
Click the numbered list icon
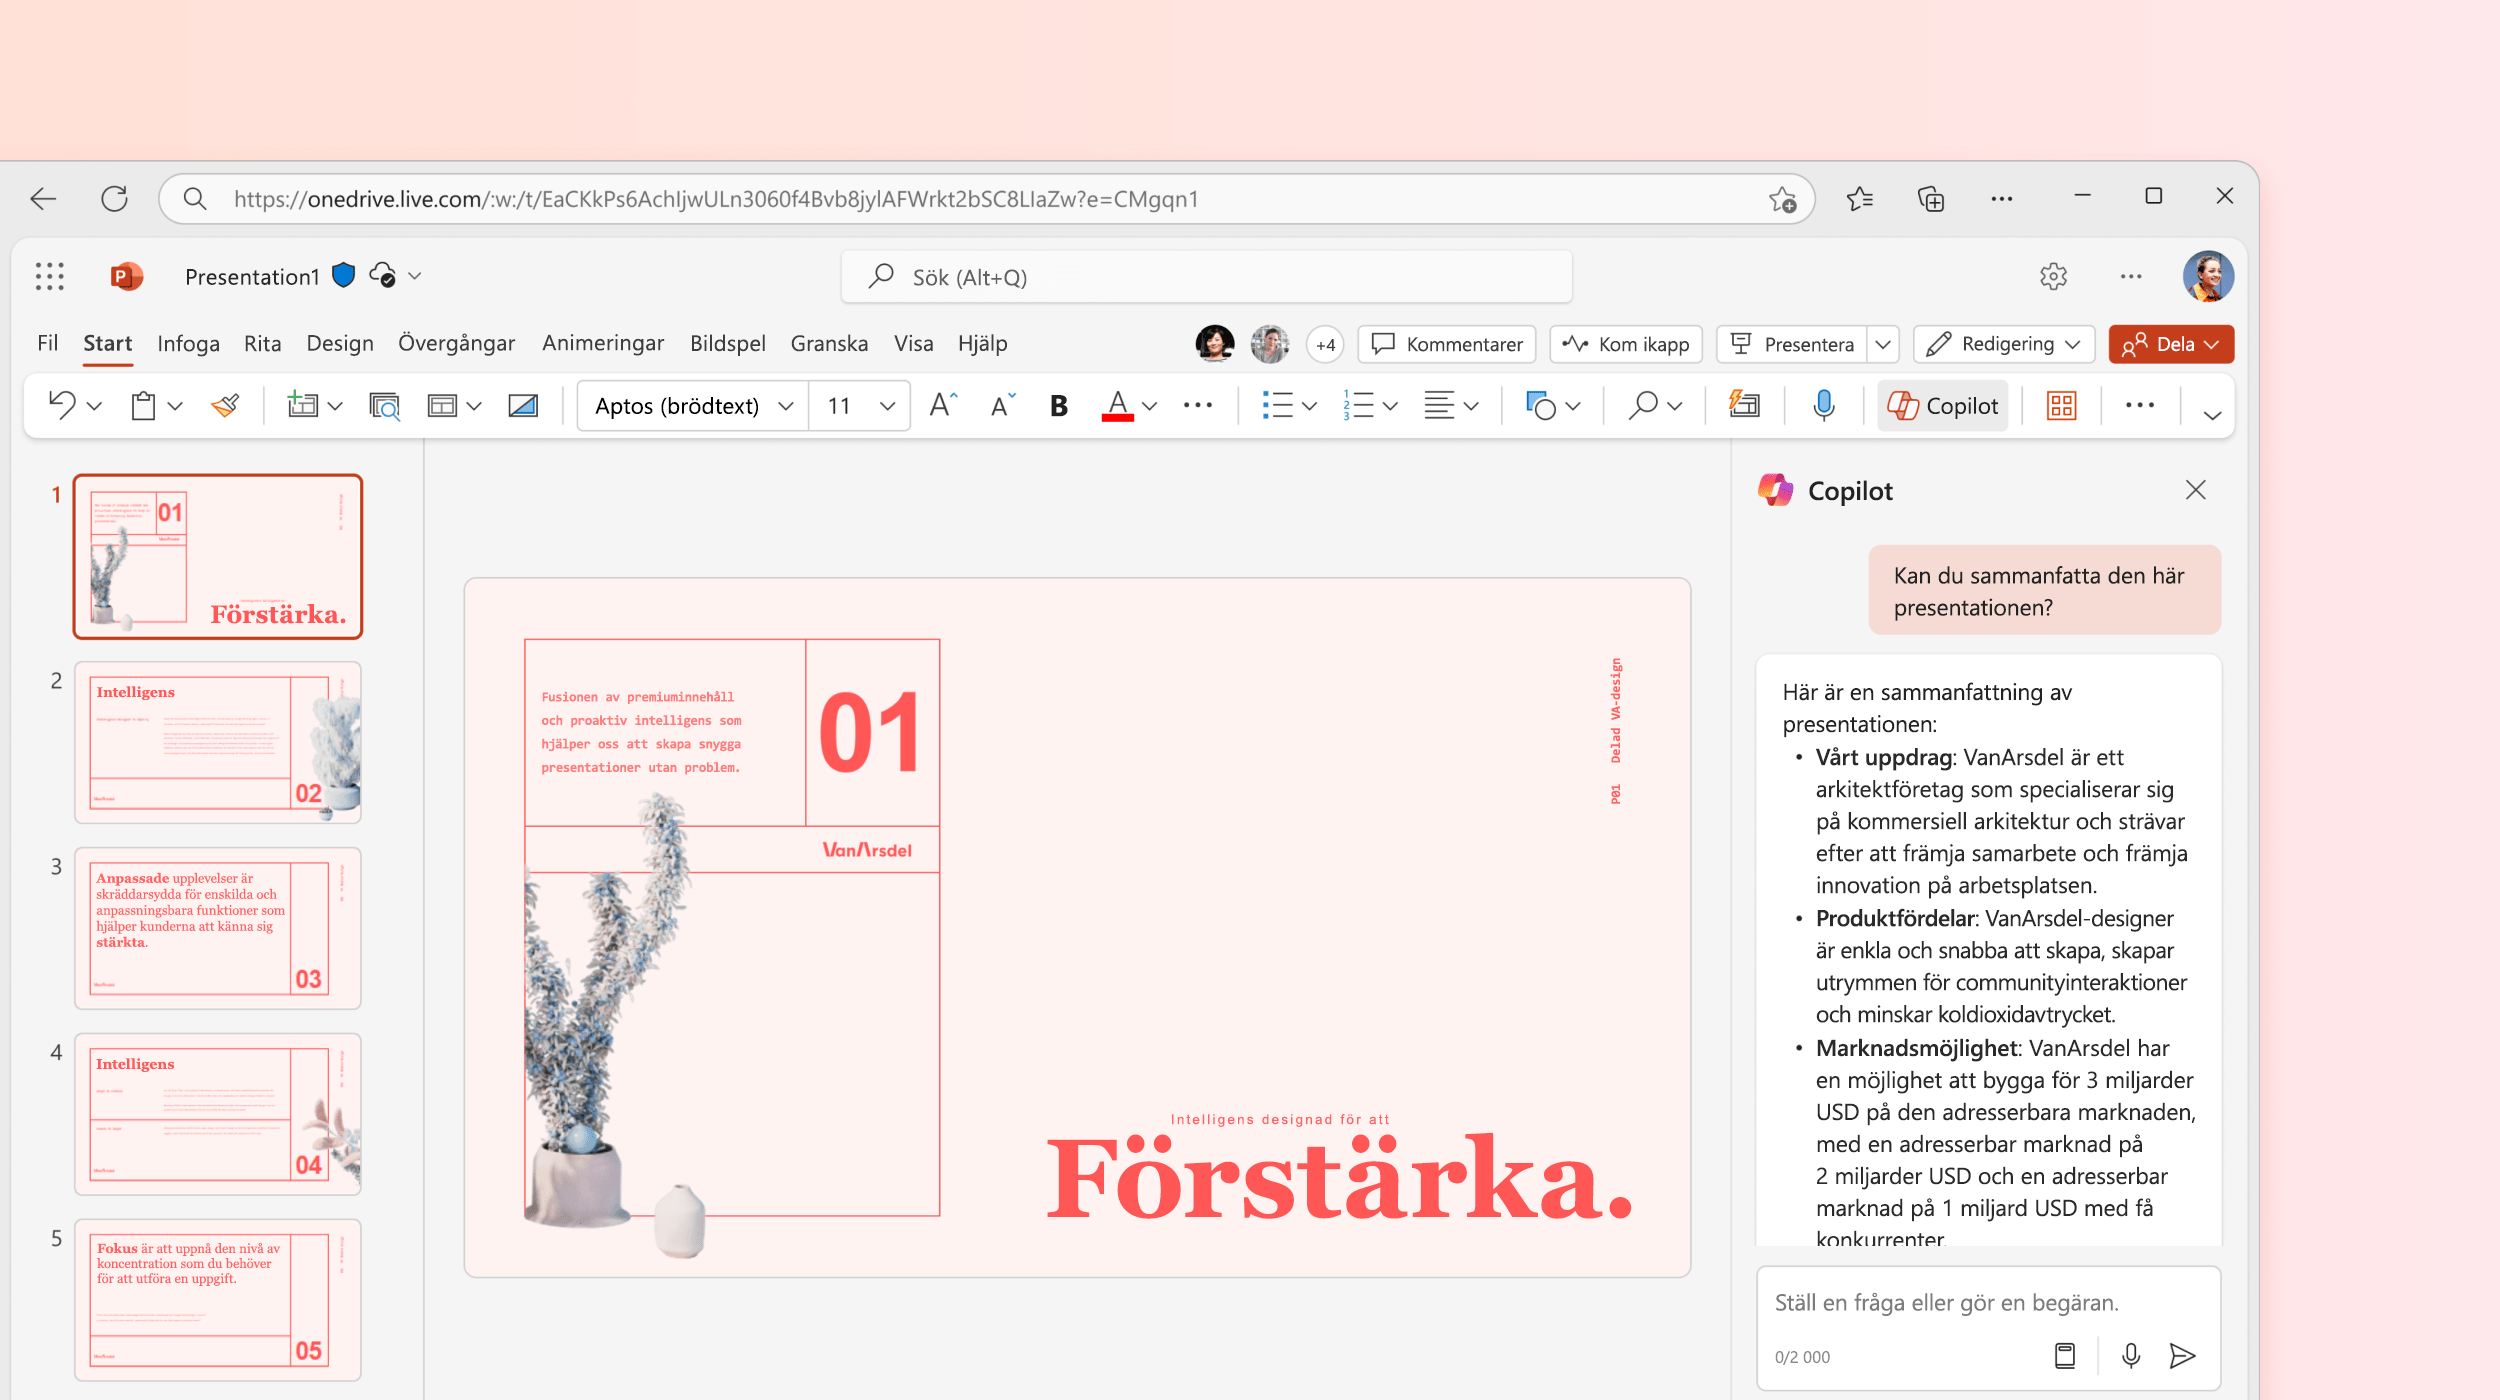1358,405
